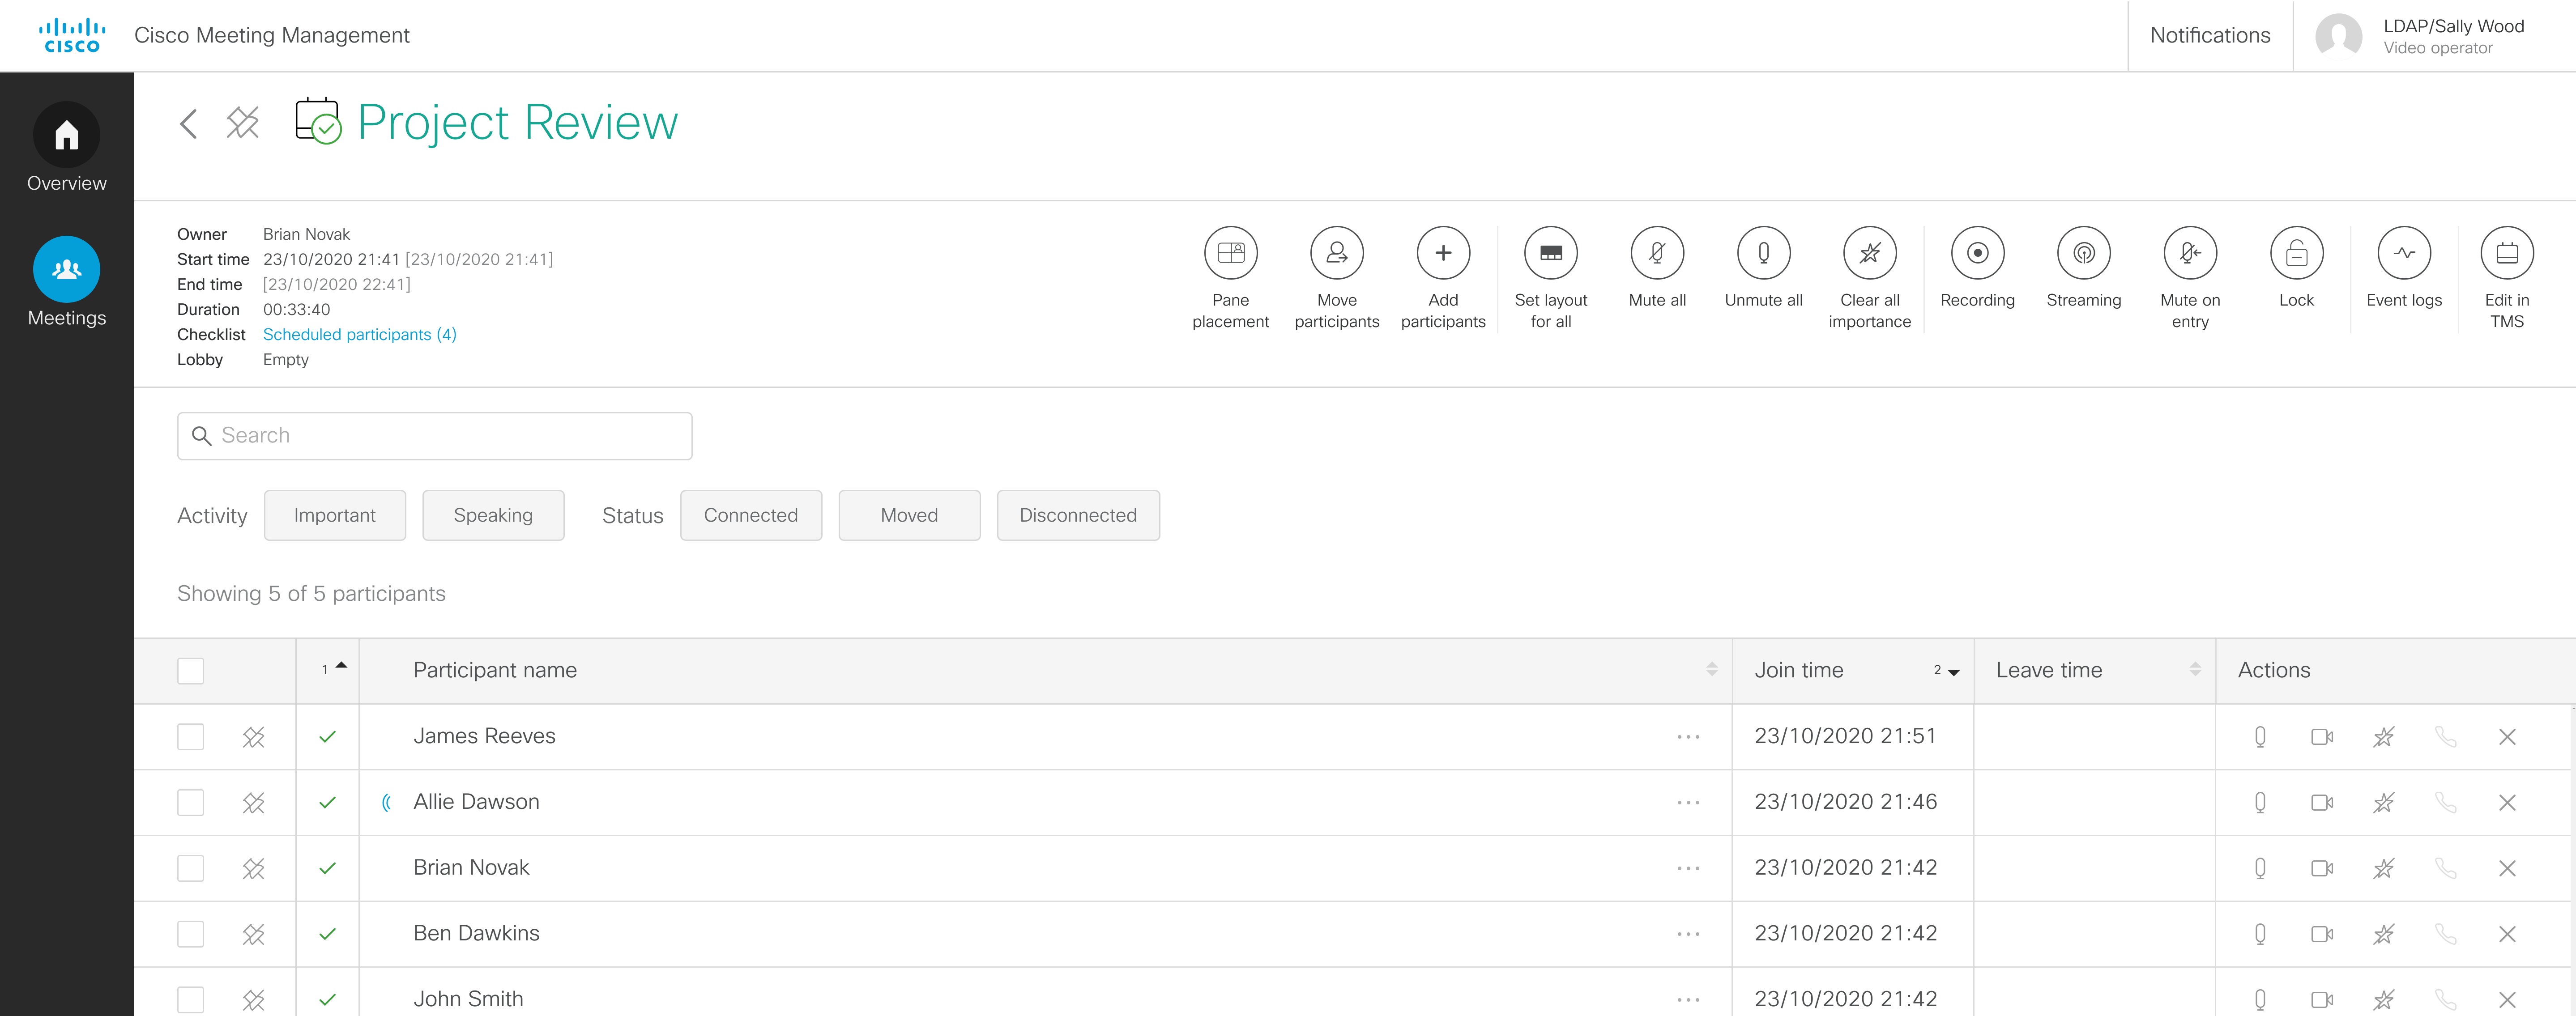
Task: Disconnect Brian Novak with X icon
Action: [2506, 869]
